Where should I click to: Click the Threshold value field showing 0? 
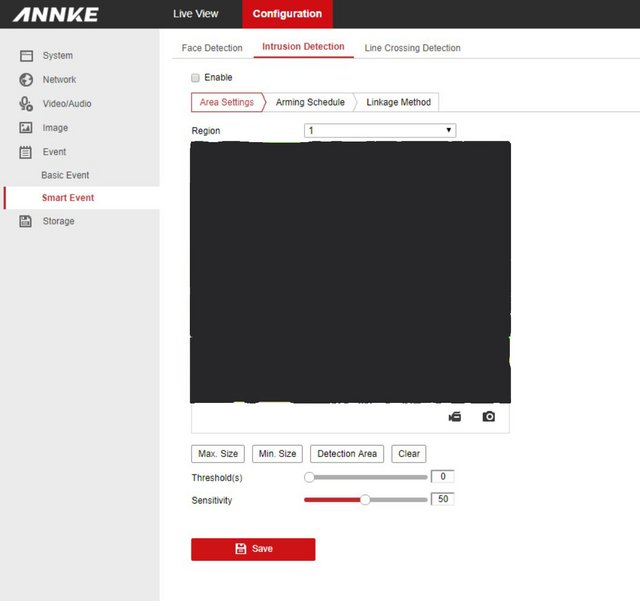(443, 476)
